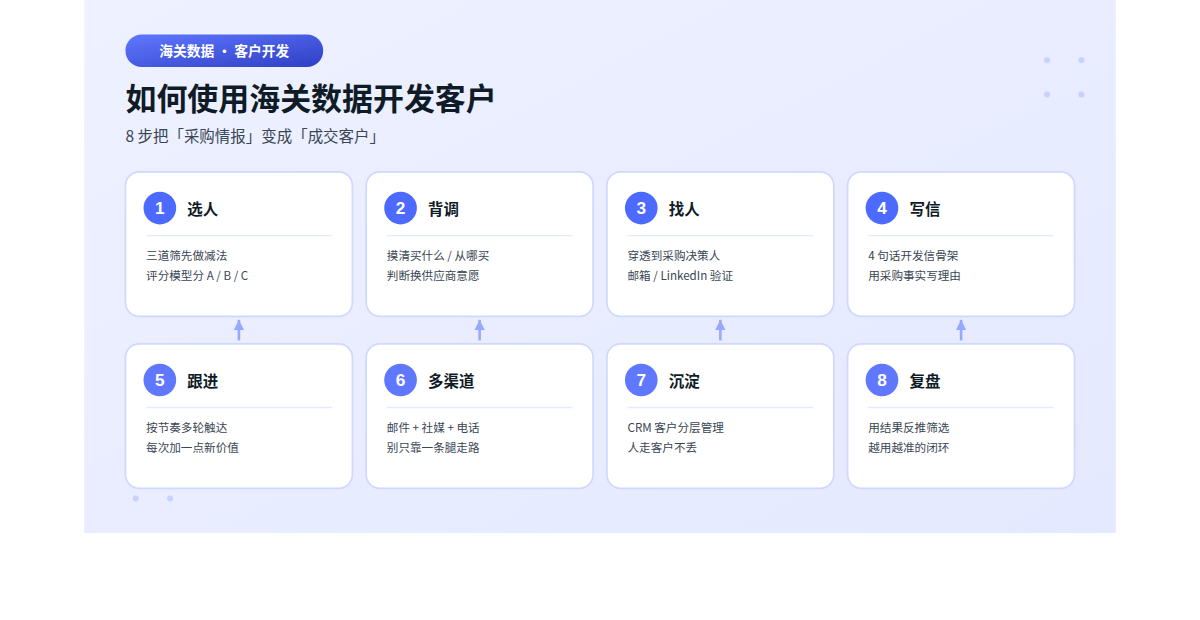
Task: Click the line 判断换供应商意愿
Action: pos(433,276)
